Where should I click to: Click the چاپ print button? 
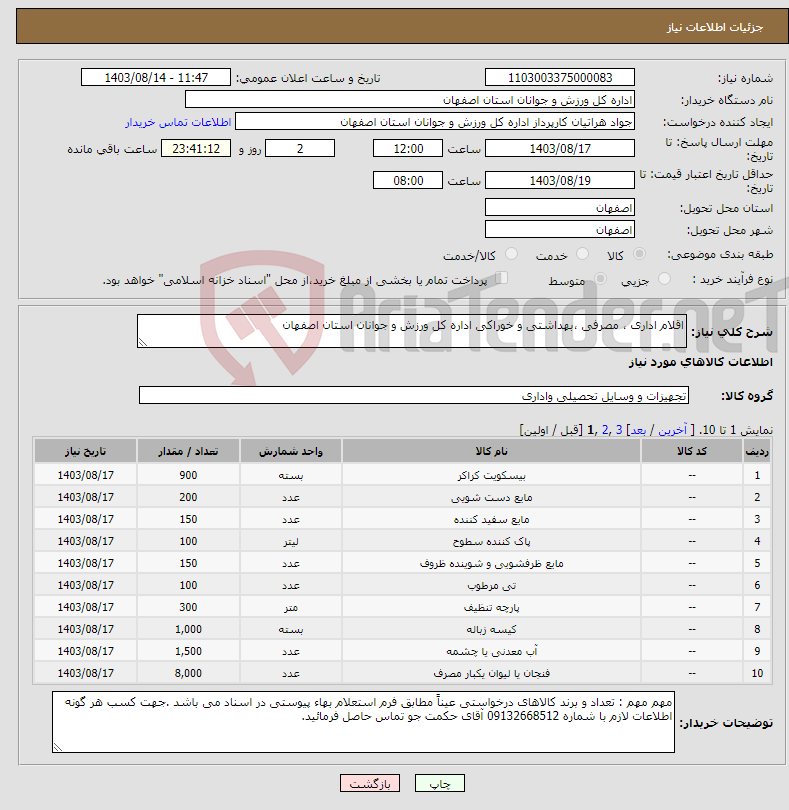coord(440,783)
